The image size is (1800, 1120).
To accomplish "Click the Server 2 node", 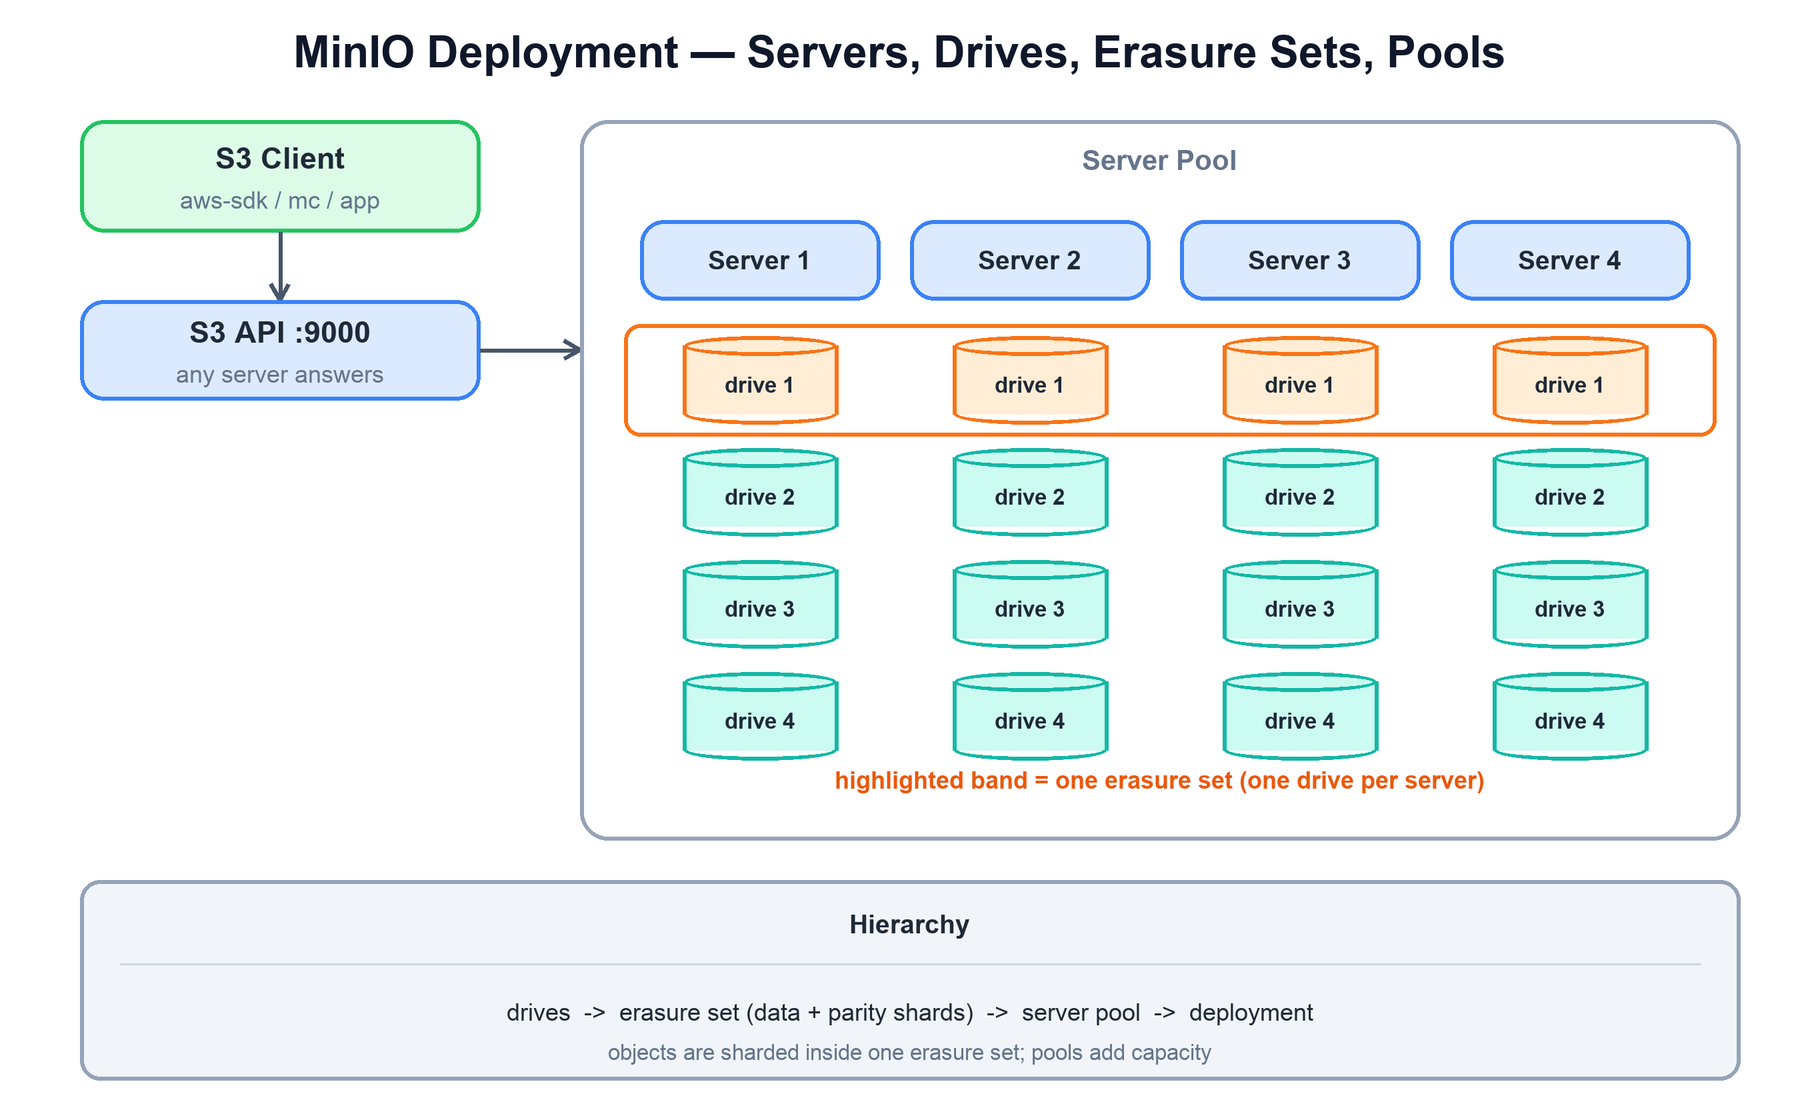I will pyautogui.click(x=1030, y=261).
